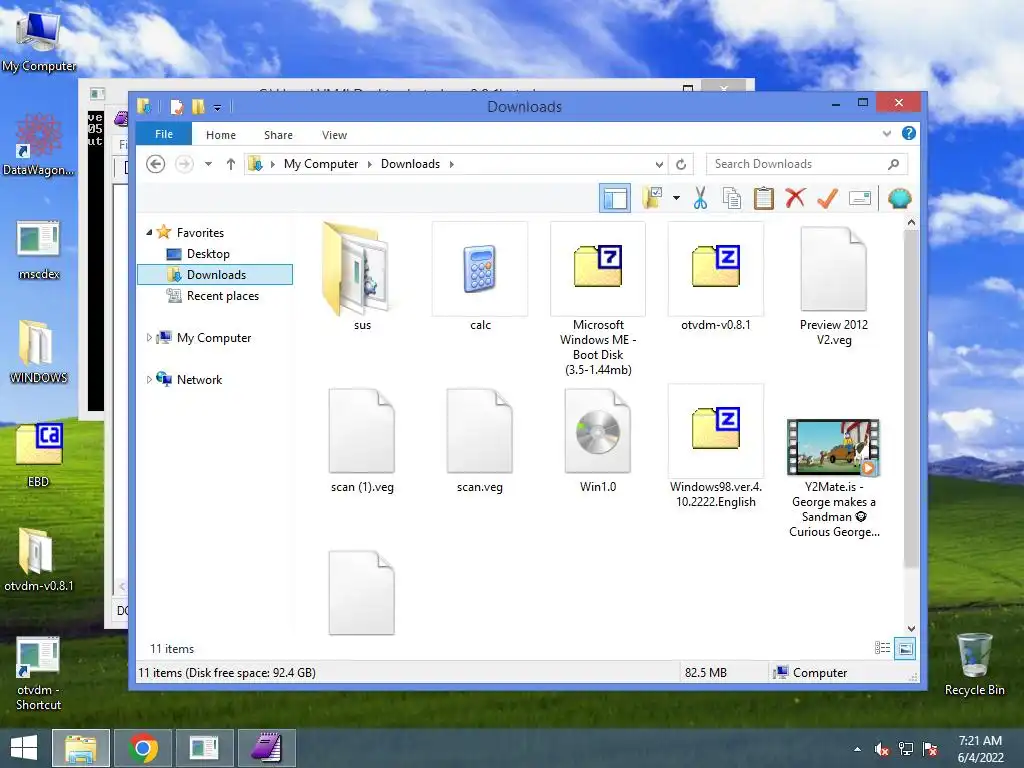Click Downloads in the address breadcrumb

point(410,164)
